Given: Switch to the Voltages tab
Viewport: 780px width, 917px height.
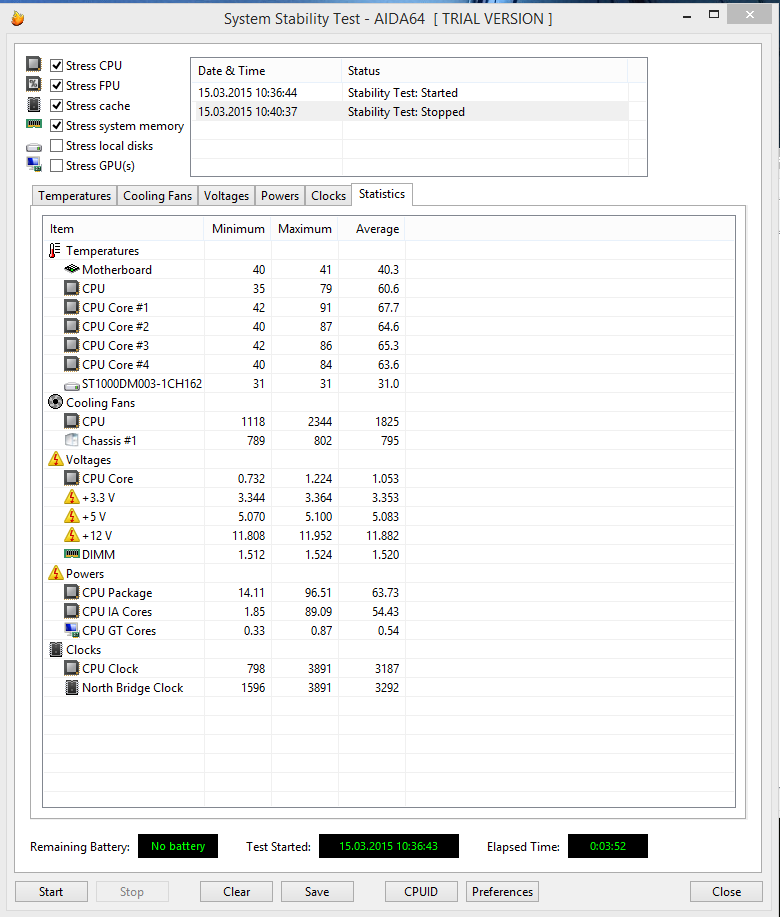Looking at the screenshot, I should click(x=226, y=196).
